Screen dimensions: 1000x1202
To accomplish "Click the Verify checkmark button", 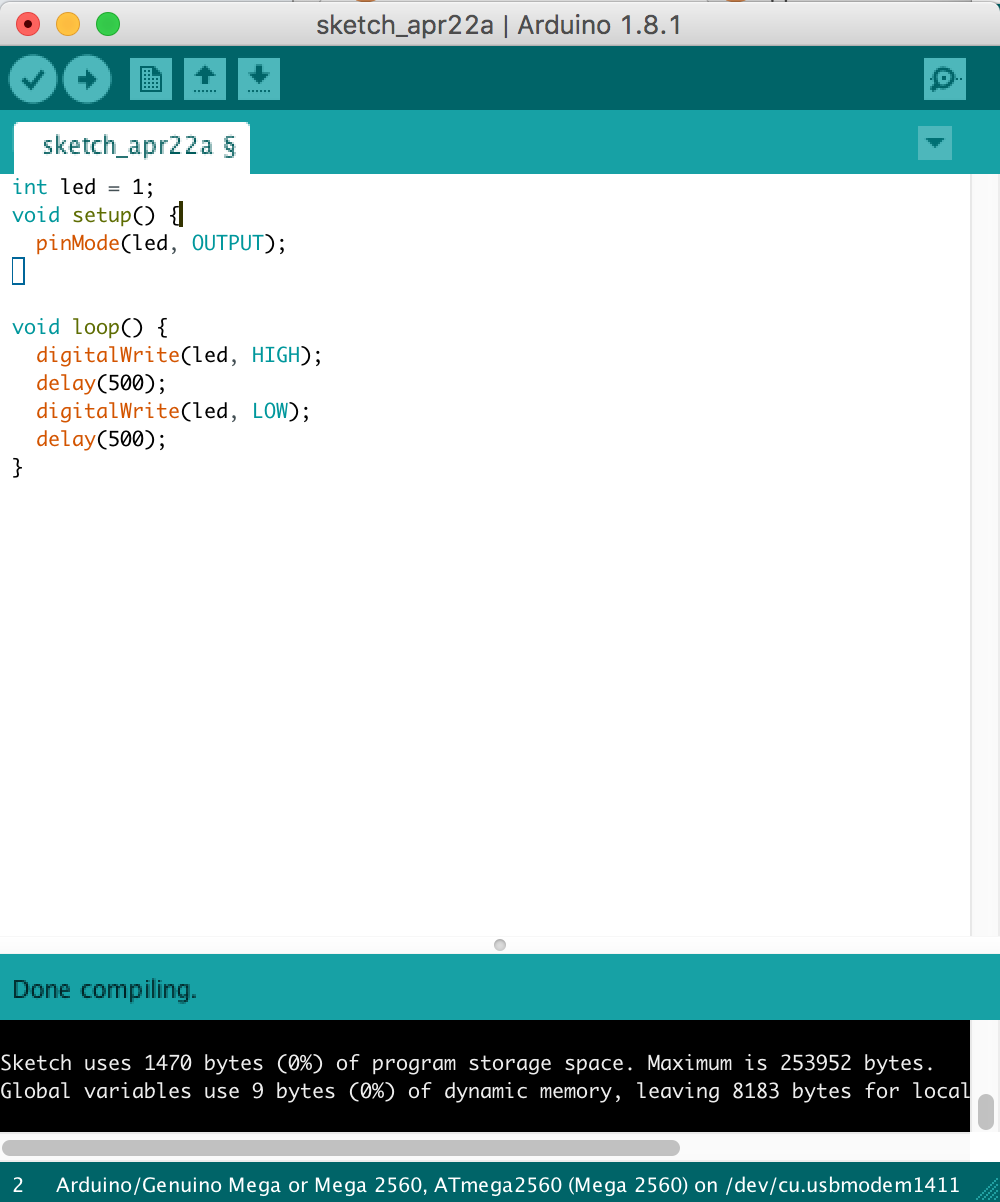I will click(x=33, y=80).
